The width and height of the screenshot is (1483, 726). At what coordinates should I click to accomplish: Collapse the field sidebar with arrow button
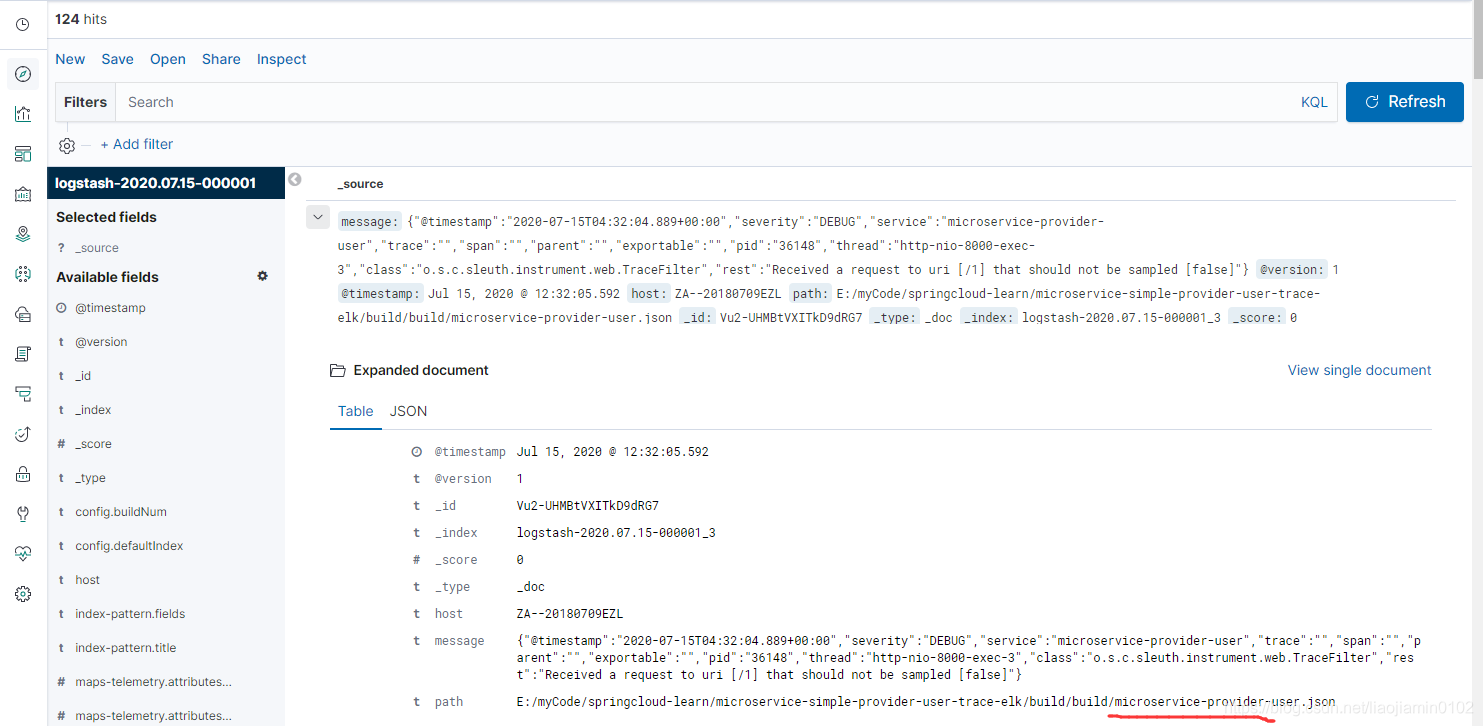click(295, 180)
